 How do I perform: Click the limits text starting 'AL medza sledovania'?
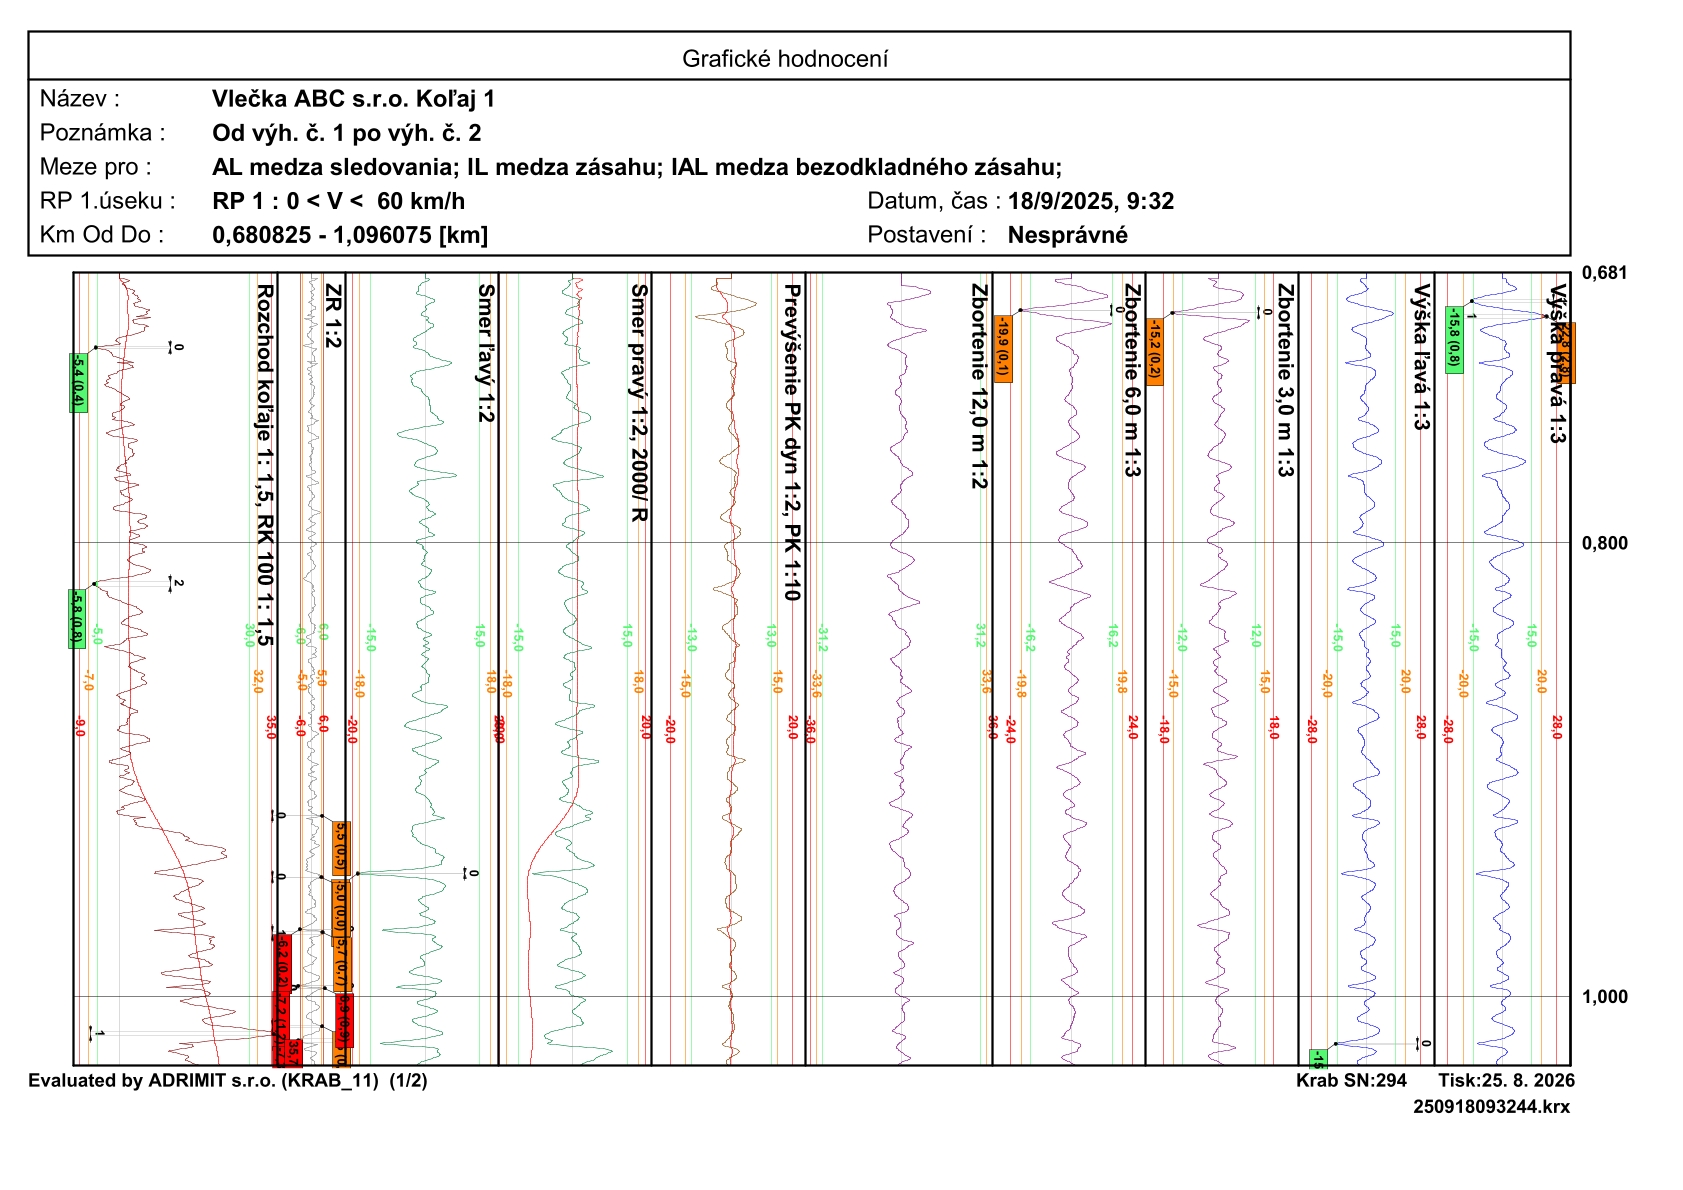[637, 167]
